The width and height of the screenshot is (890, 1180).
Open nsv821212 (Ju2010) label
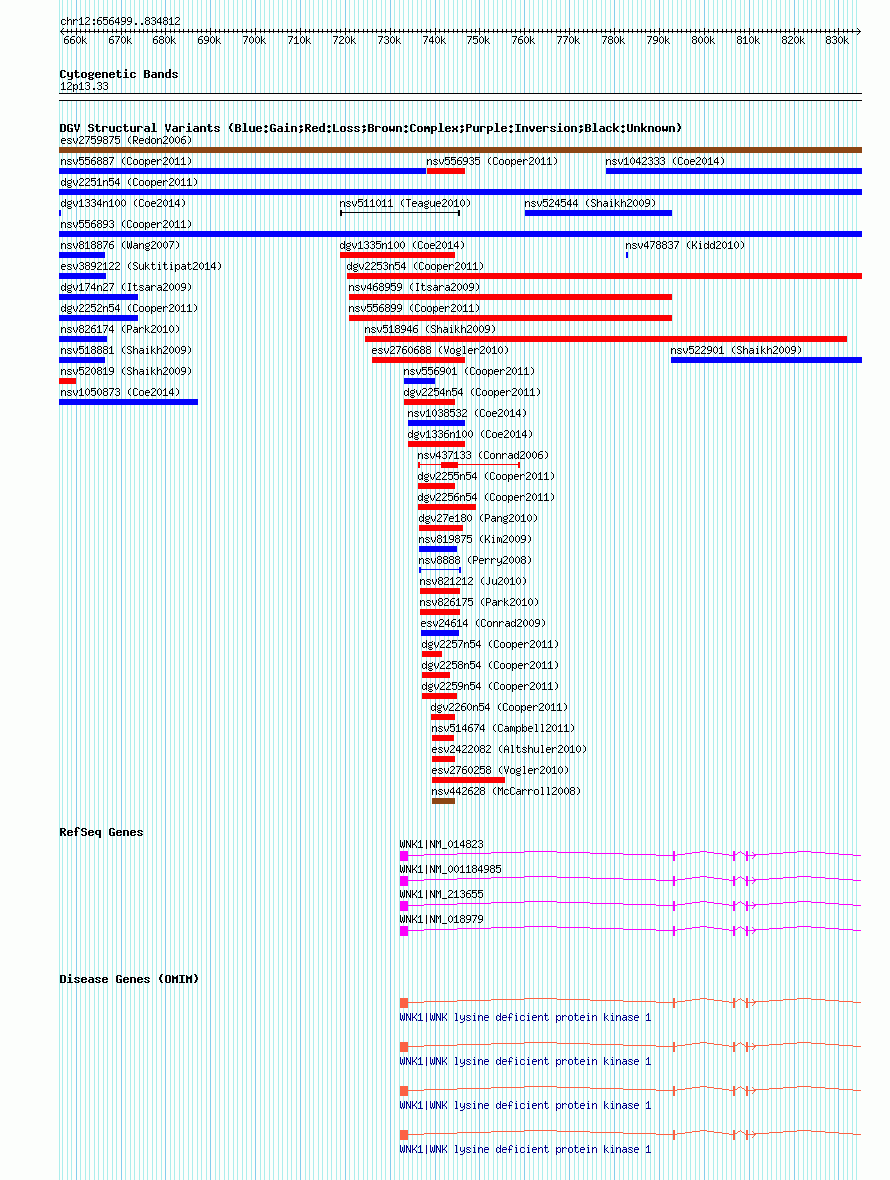click(x=473, y=583)
